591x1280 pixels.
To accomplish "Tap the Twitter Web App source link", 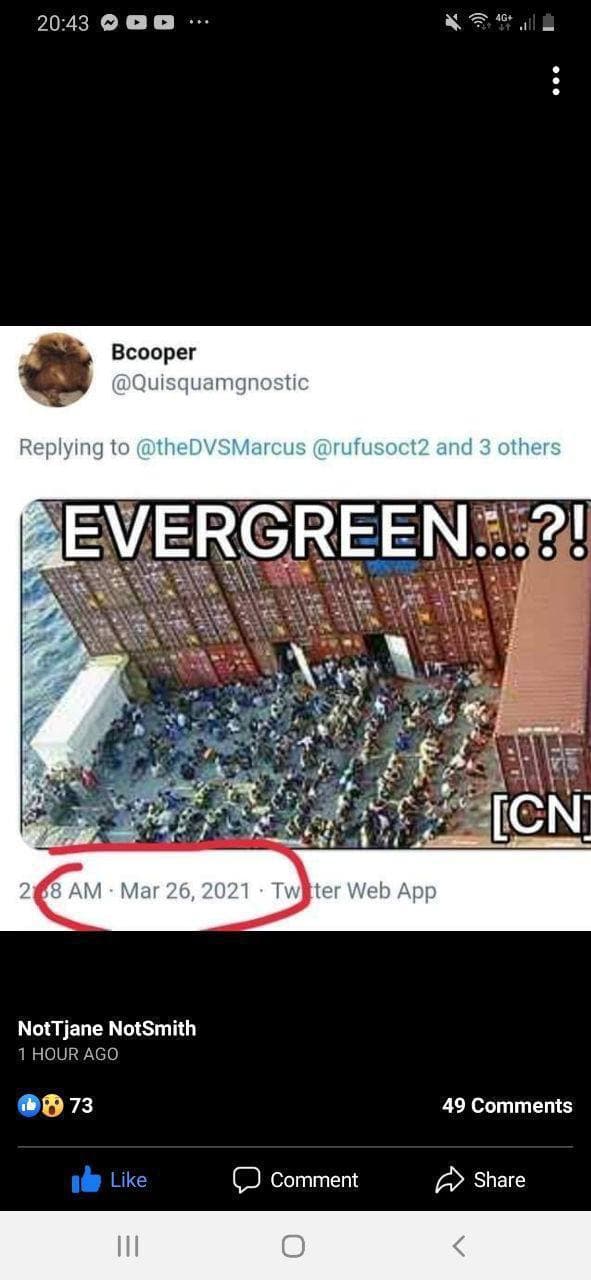I will tap(354, 890).
